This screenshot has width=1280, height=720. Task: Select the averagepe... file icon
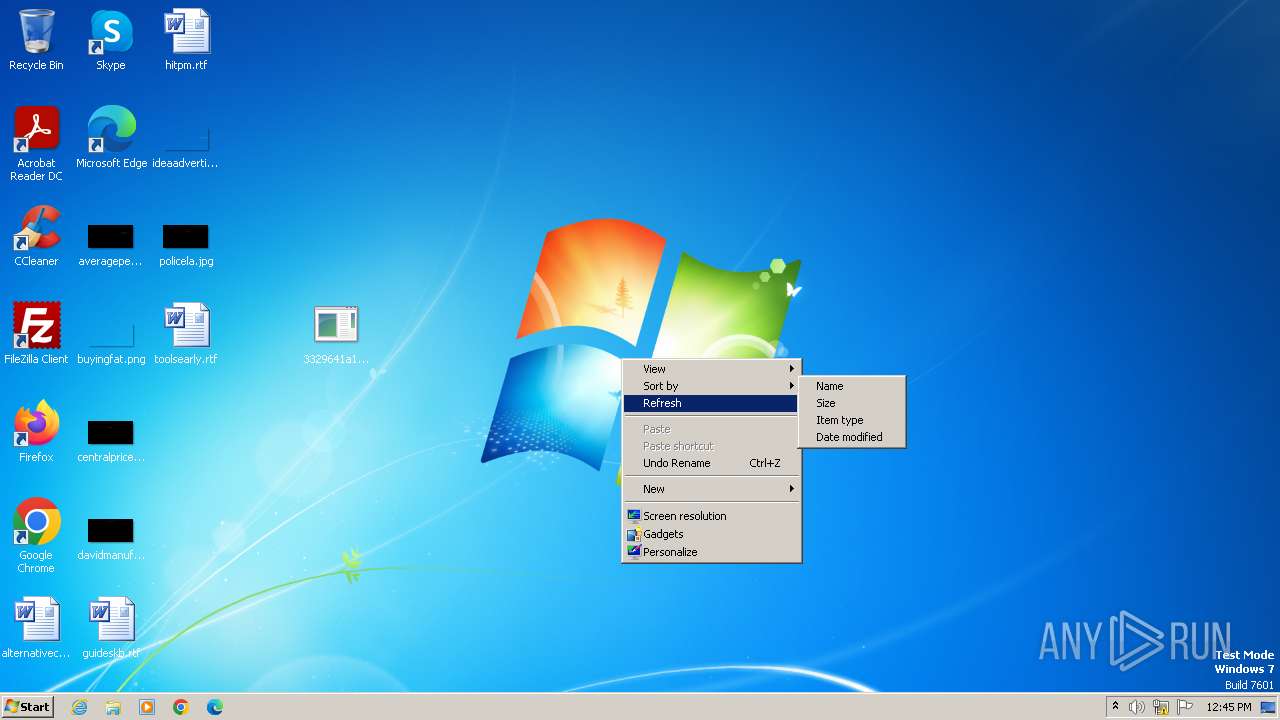[110, 244]
